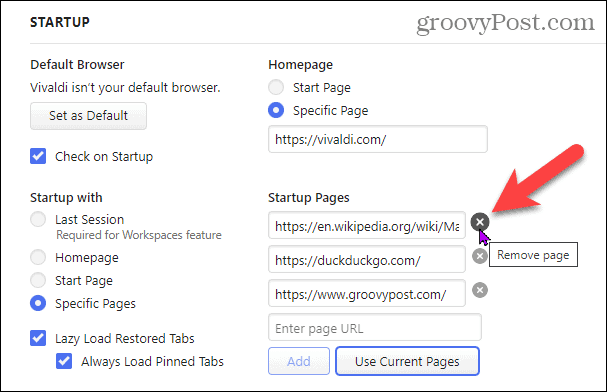Click 'Vivaldi isn't your default browser.' text
This screenshot has height=392, width=607.
pos(125,88)
